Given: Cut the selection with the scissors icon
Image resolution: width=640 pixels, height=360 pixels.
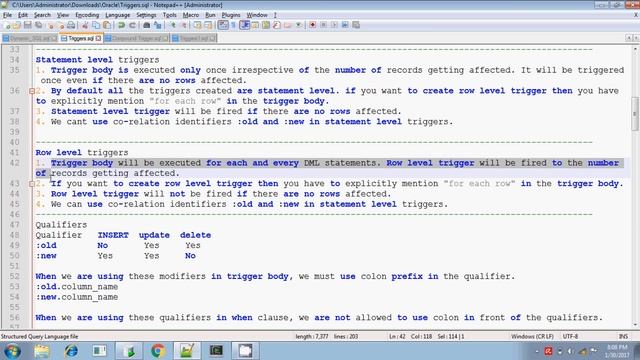Looking at the screenshot, I should (x=85, y=25).
